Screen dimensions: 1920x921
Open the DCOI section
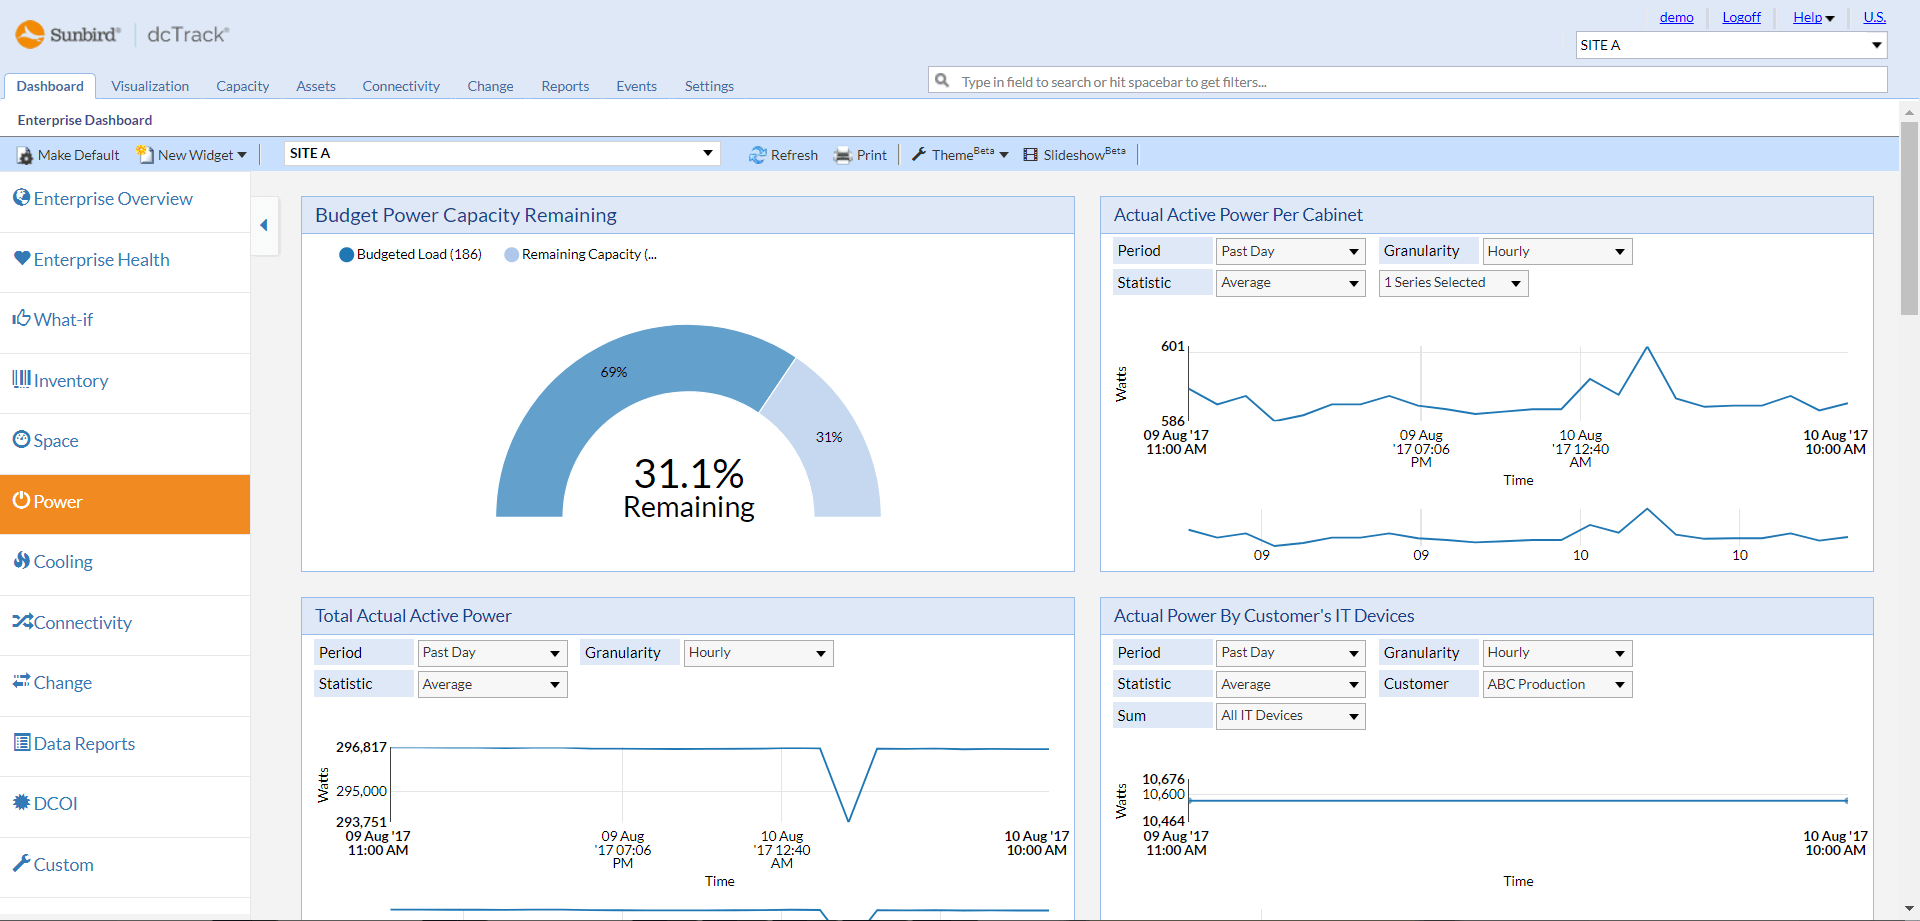(55, 803)
